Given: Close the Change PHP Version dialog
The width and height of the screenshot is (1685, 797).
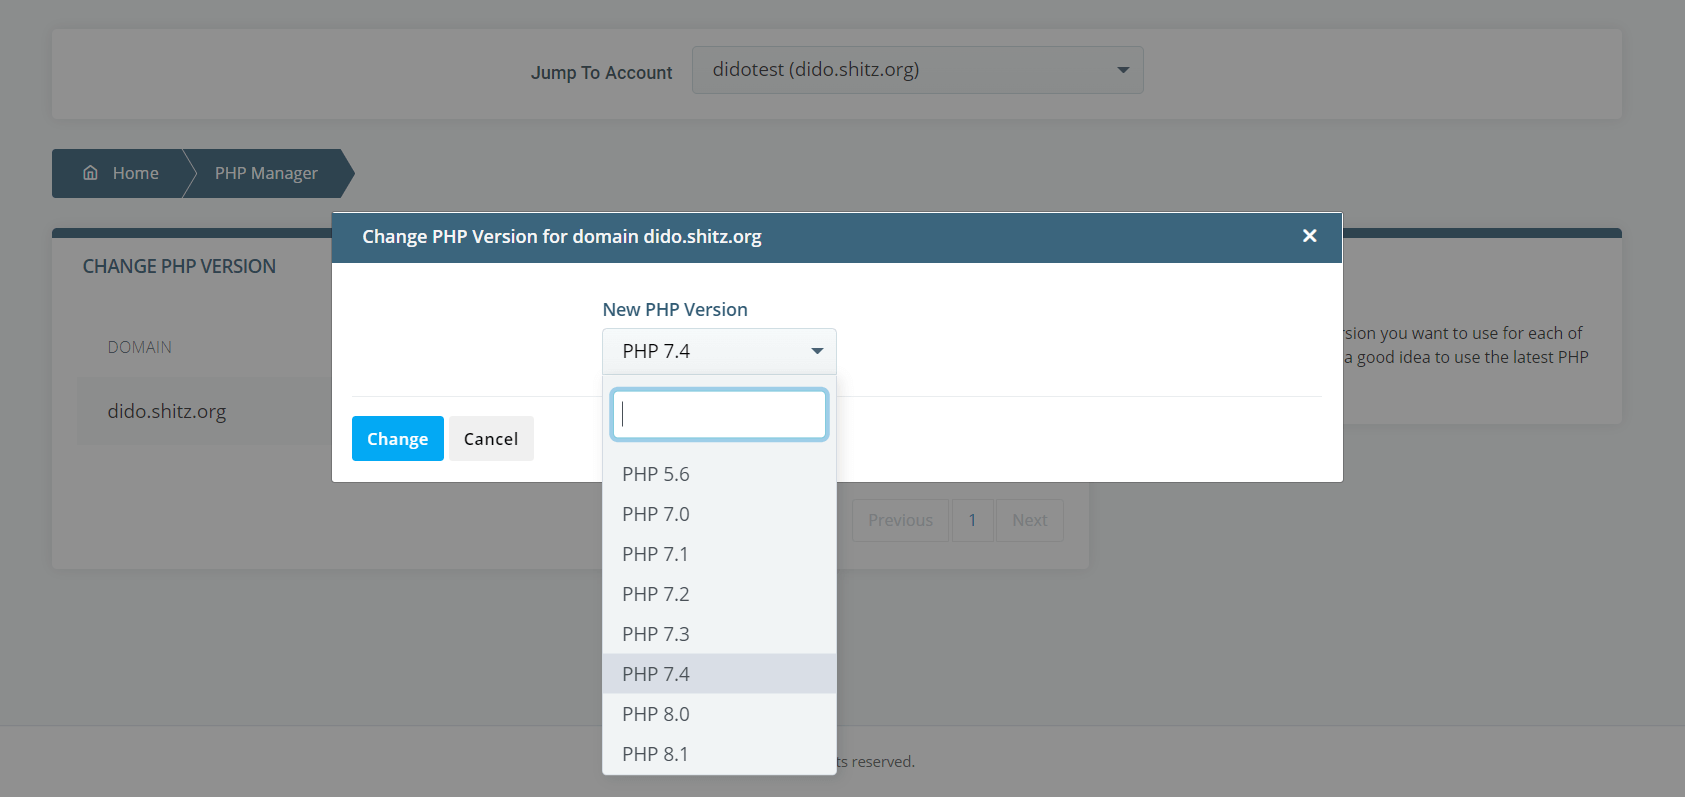Looking at the screenshot, I should [1309, 236].
